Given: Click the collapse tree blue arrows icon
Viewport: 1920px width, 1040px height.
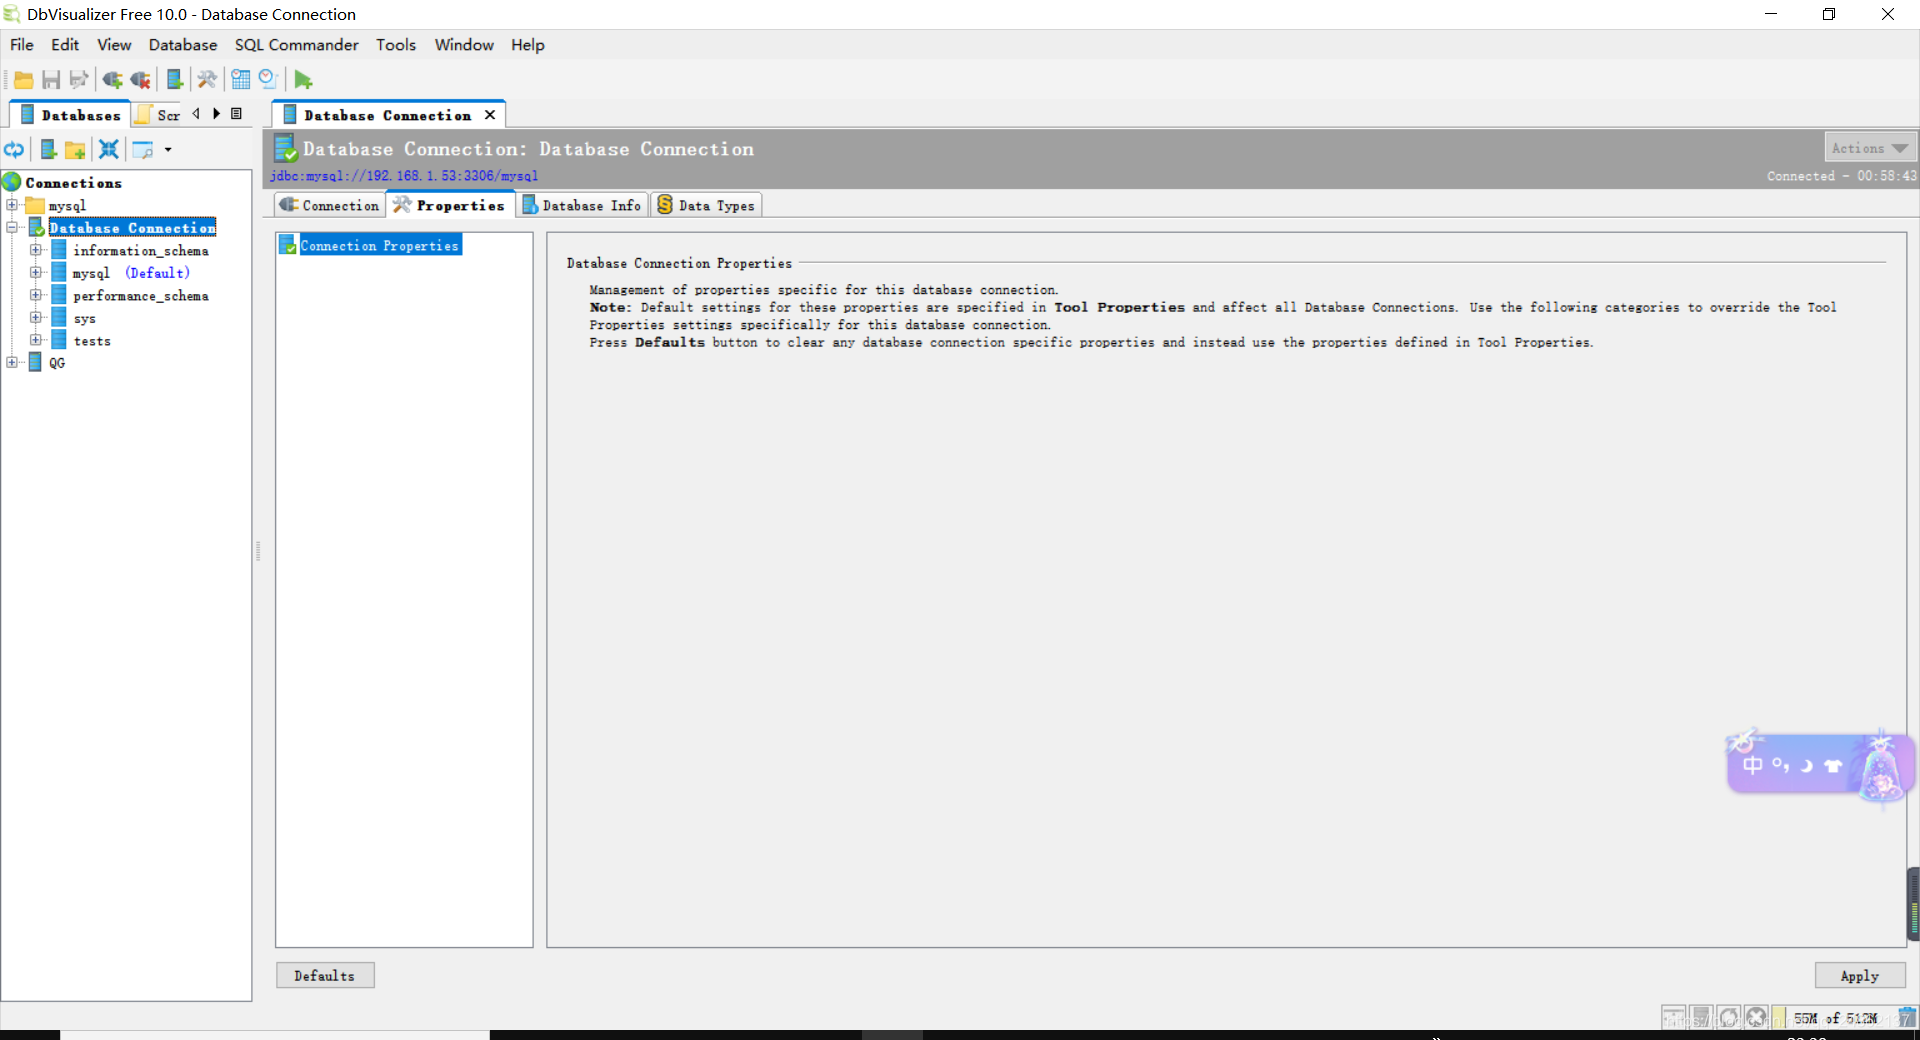Looking at the screenshot, I should click(x=109, y=150).
